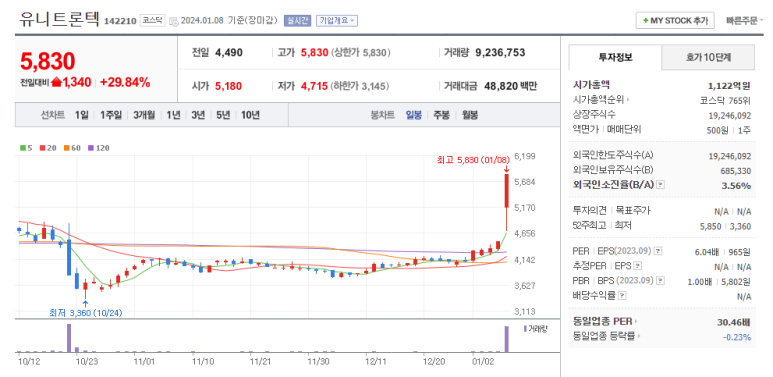Open the 기업개요 dropdown
The height and width of the screenshot is (377, 773).
337,20
